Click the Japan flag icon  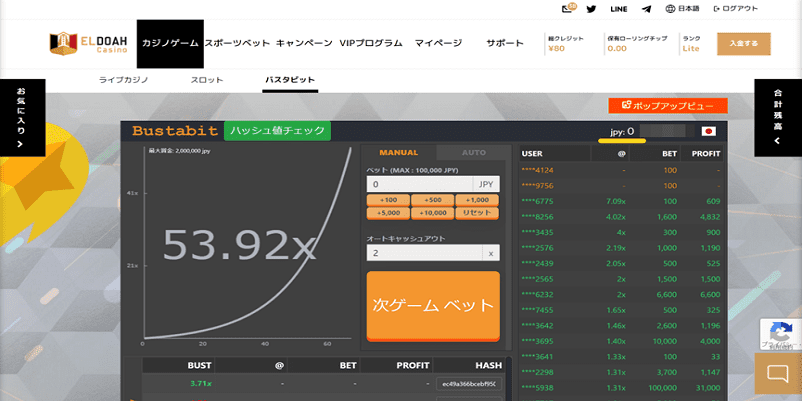click(x=708, y=131)
